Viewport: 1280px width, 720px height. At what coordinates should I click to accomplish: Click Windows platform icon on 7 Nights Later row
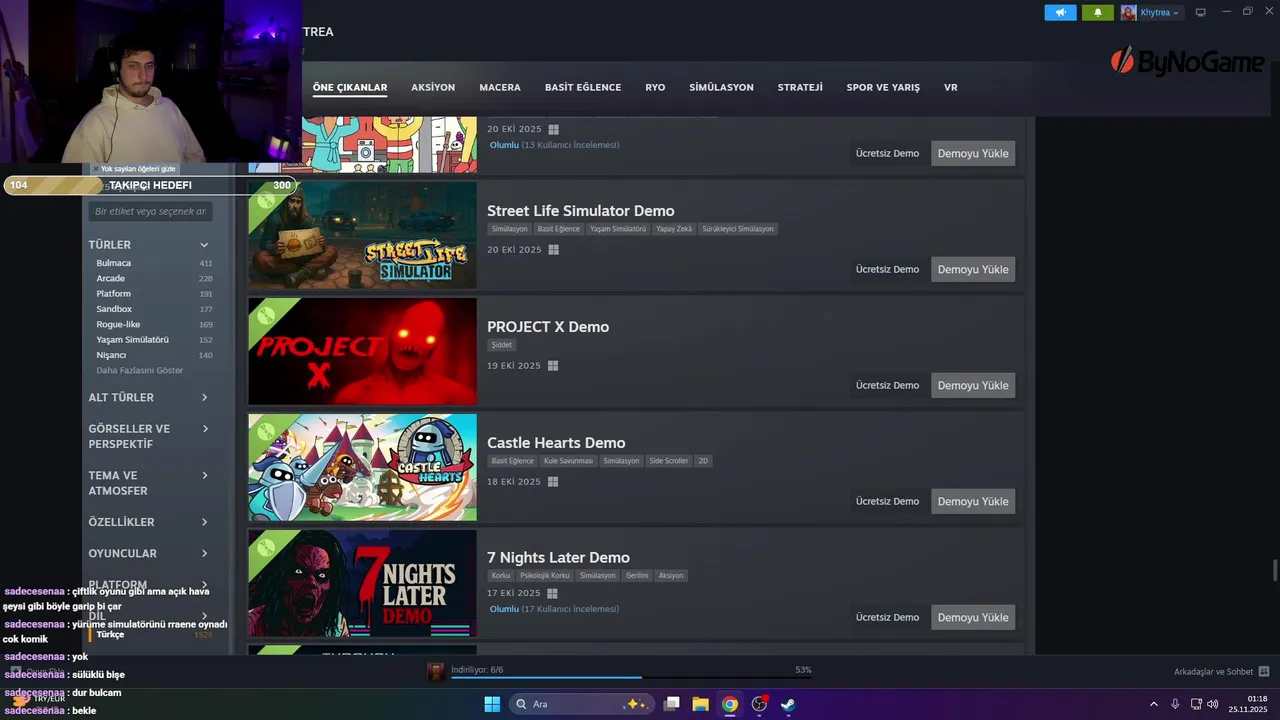pos(553,593)
